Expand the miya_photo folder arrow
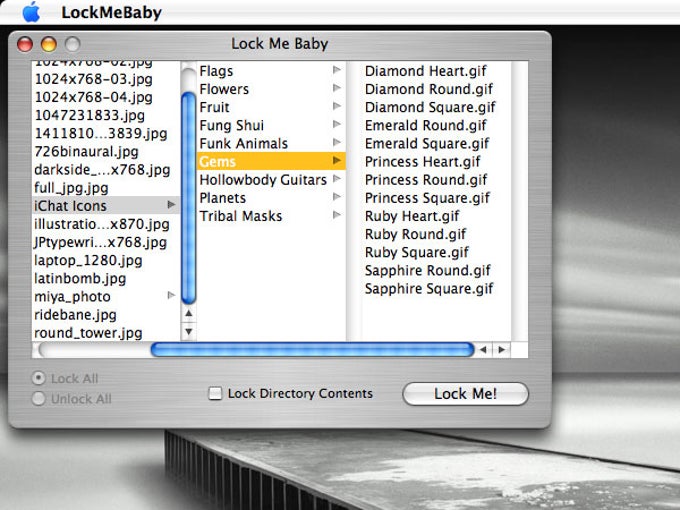 [171, 295]
